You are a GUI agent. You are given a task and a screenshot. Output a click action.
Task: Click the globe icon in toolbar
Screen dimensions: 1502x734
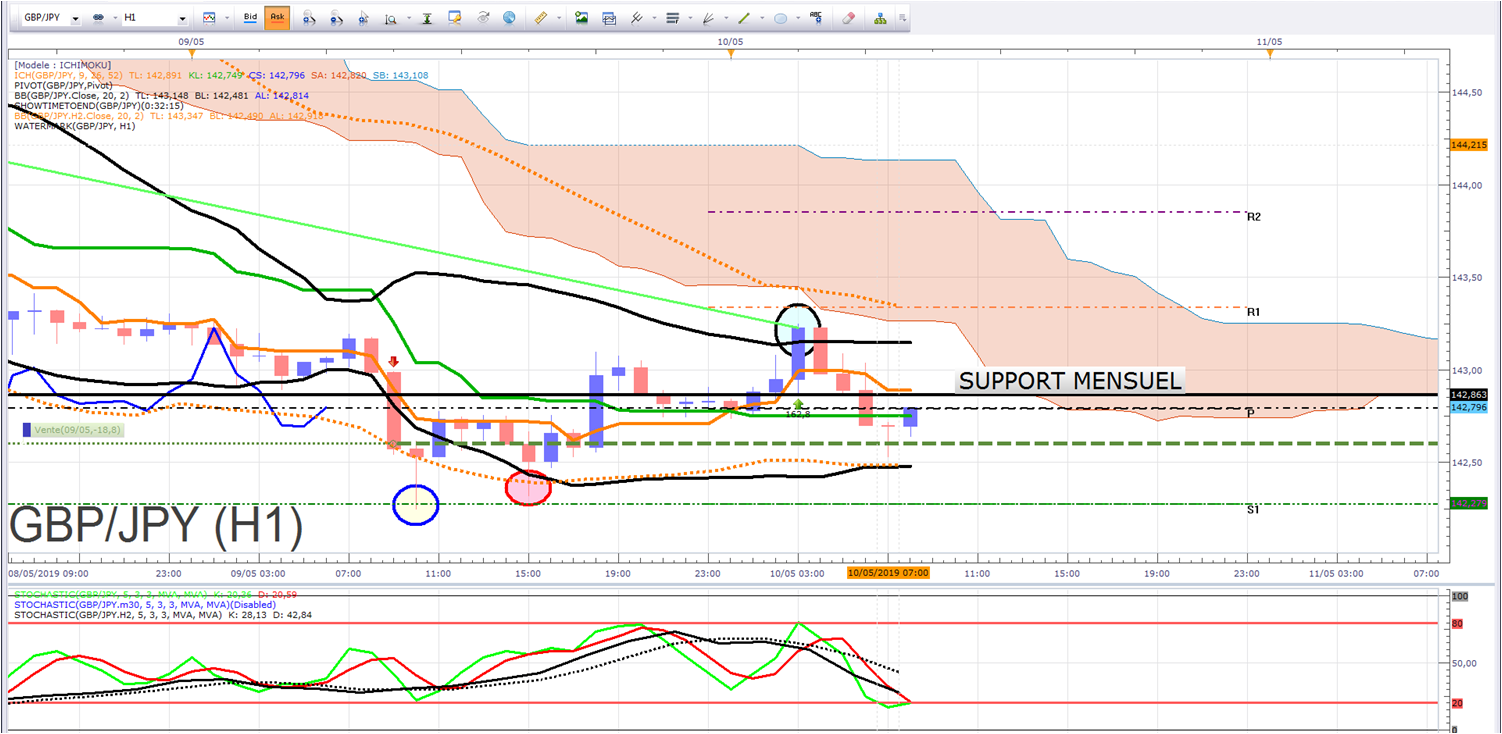point(509,18)
